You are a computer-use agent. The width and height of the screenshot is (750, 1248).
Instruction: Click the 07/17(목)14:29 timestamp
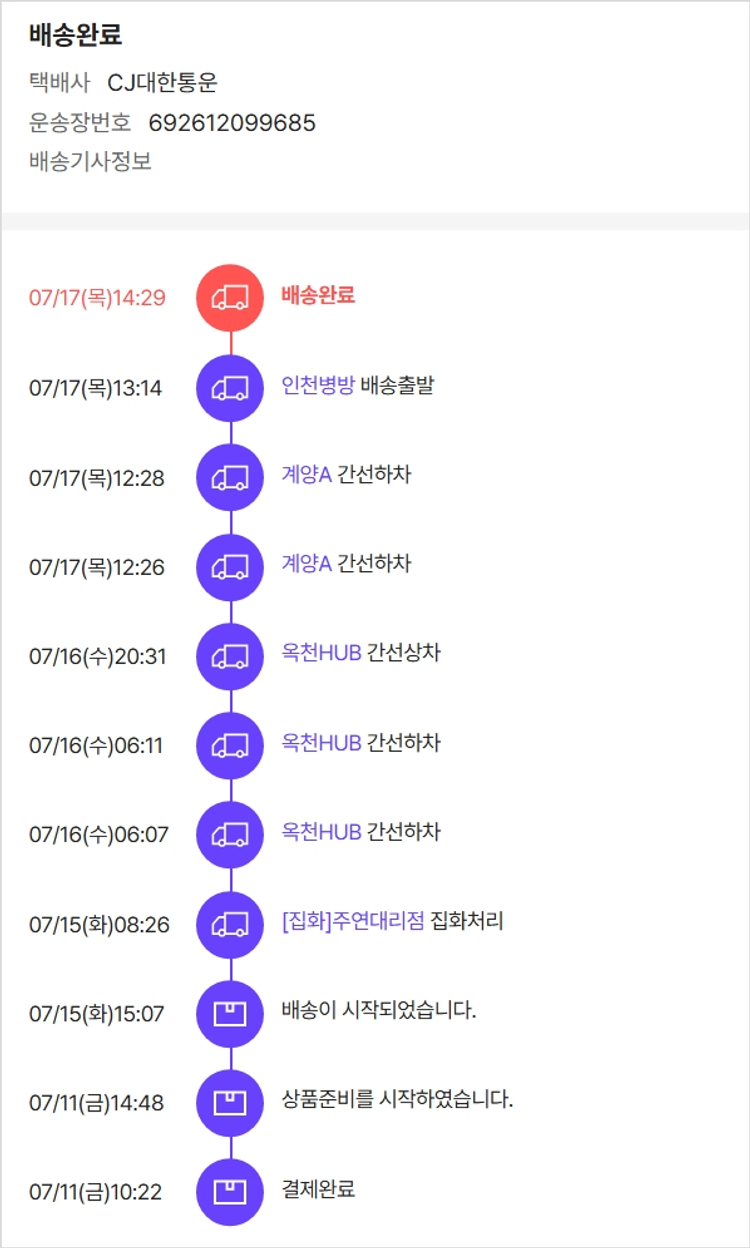[x=97, y=298]
